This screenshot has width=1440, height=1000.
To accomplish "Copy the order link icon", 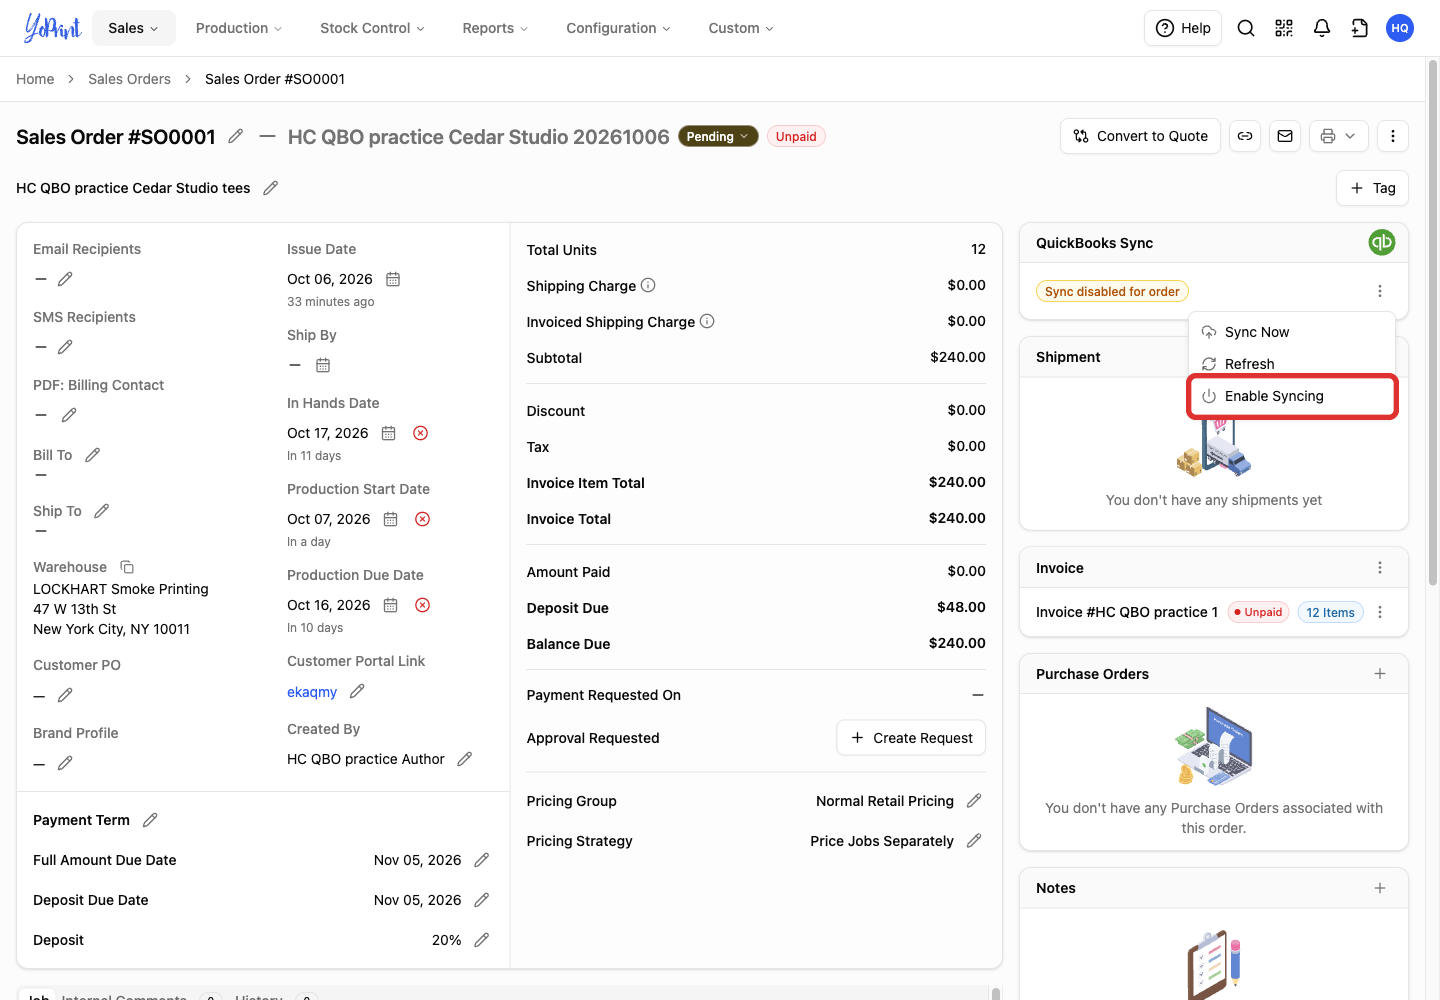I will click(x=1245, y=136).
